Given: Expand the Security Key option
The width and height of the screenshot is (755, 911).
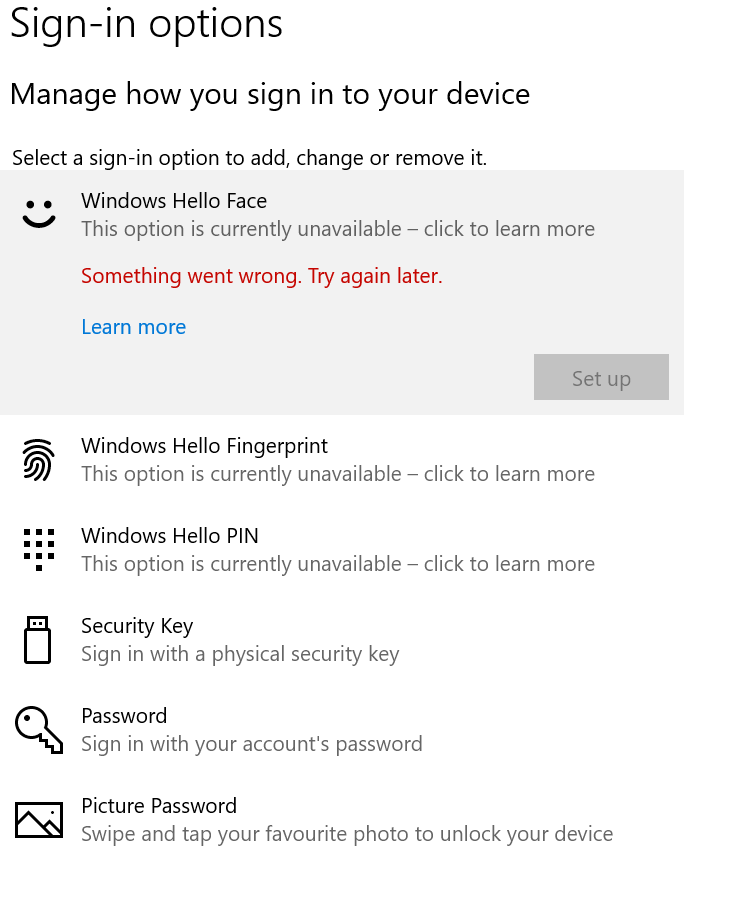Looking at the screenshot, I should [137, 626].
